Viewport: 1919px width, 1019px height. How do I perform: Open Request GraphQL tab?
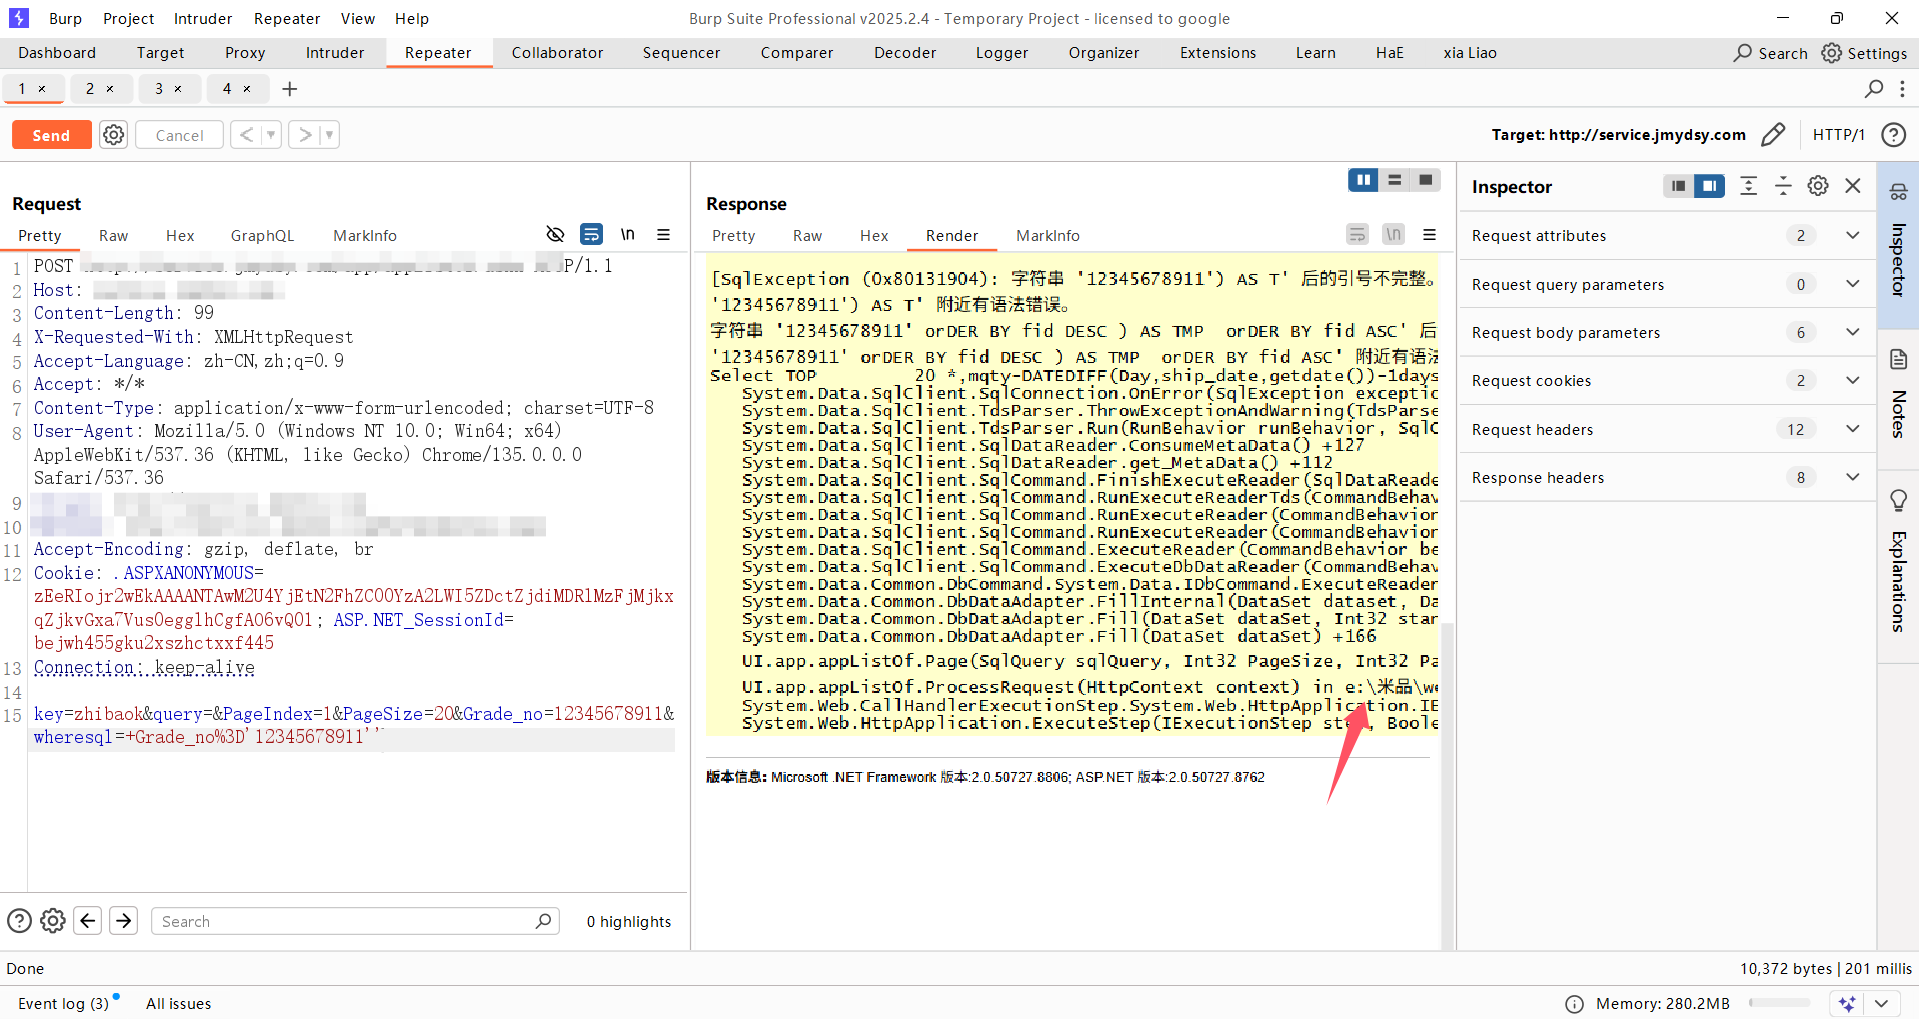click(262, 236)
